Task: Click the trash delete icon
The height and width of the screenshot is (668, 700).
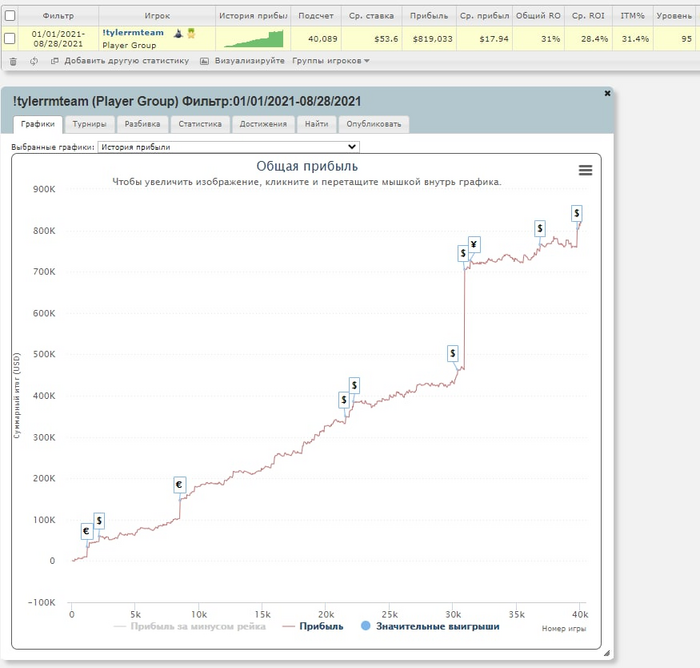Action: click(13, 61)
